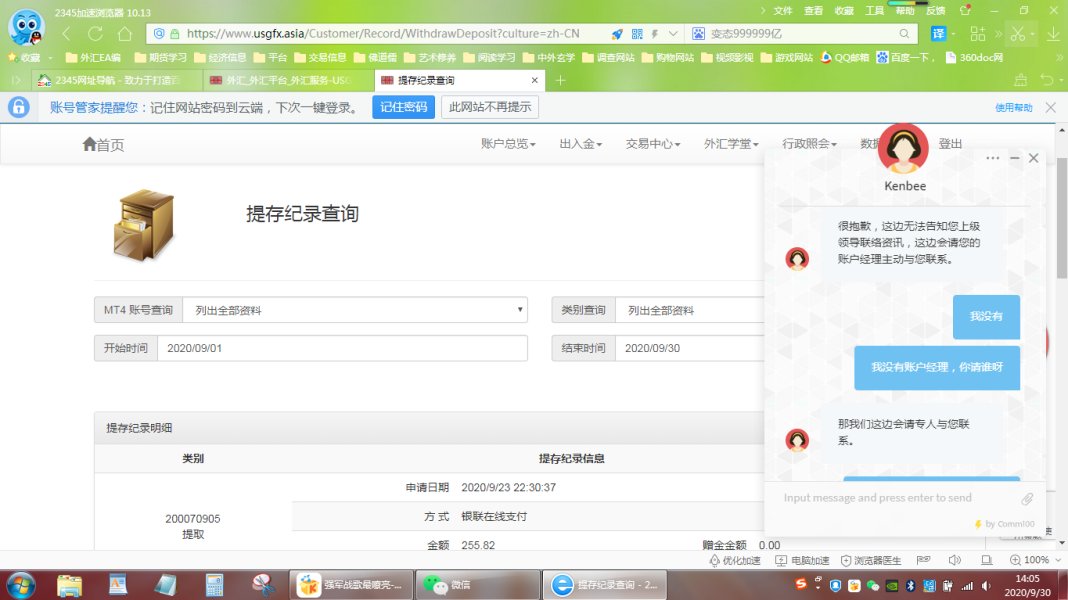Expand the 交易中心 navigation menu

(652, 144)
